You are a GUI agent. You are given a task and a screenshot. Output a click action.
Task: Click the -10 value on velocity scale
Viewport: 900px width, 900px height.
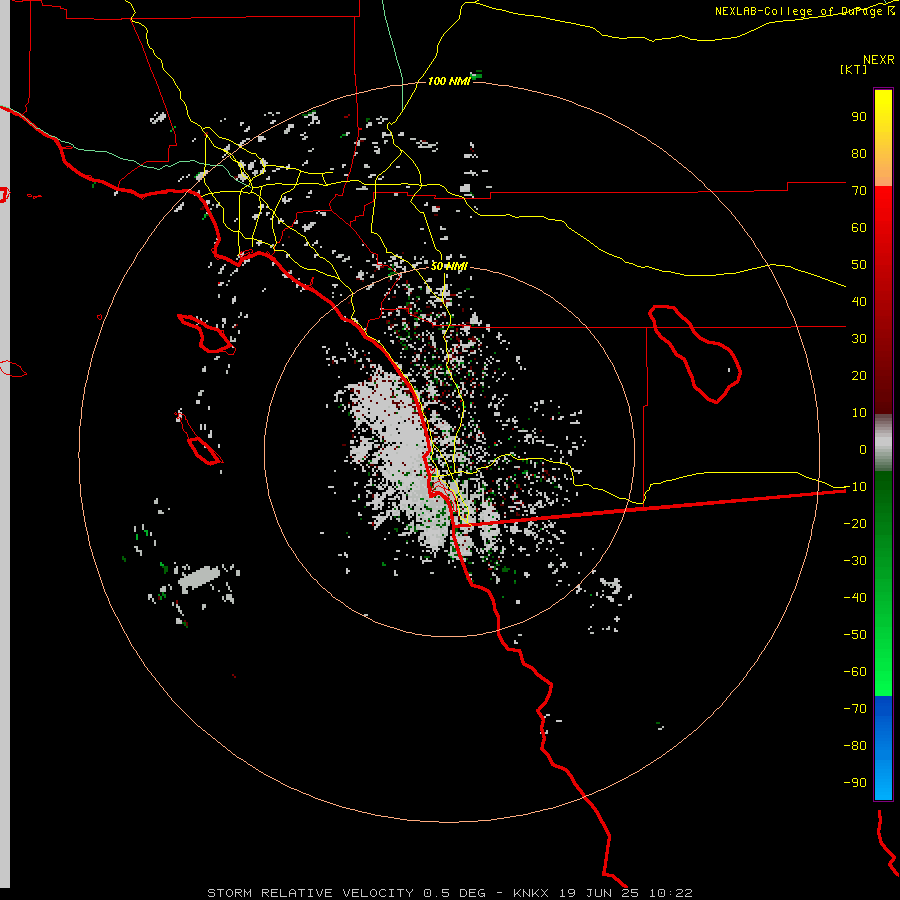coord(855,487)
